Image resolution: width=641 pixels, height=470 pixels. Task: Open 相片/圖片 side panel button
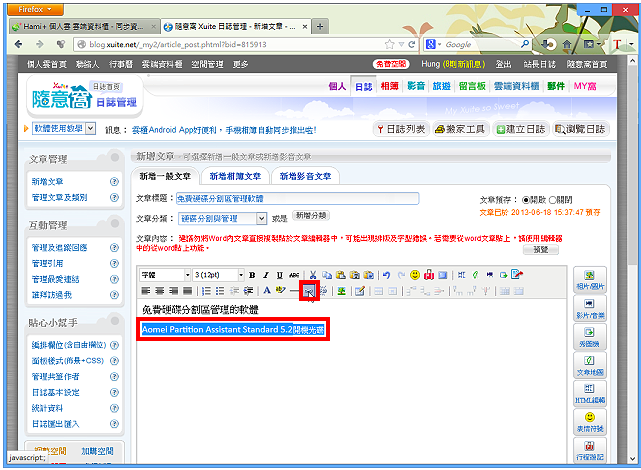pyautogui.click(x=589, y=280)
